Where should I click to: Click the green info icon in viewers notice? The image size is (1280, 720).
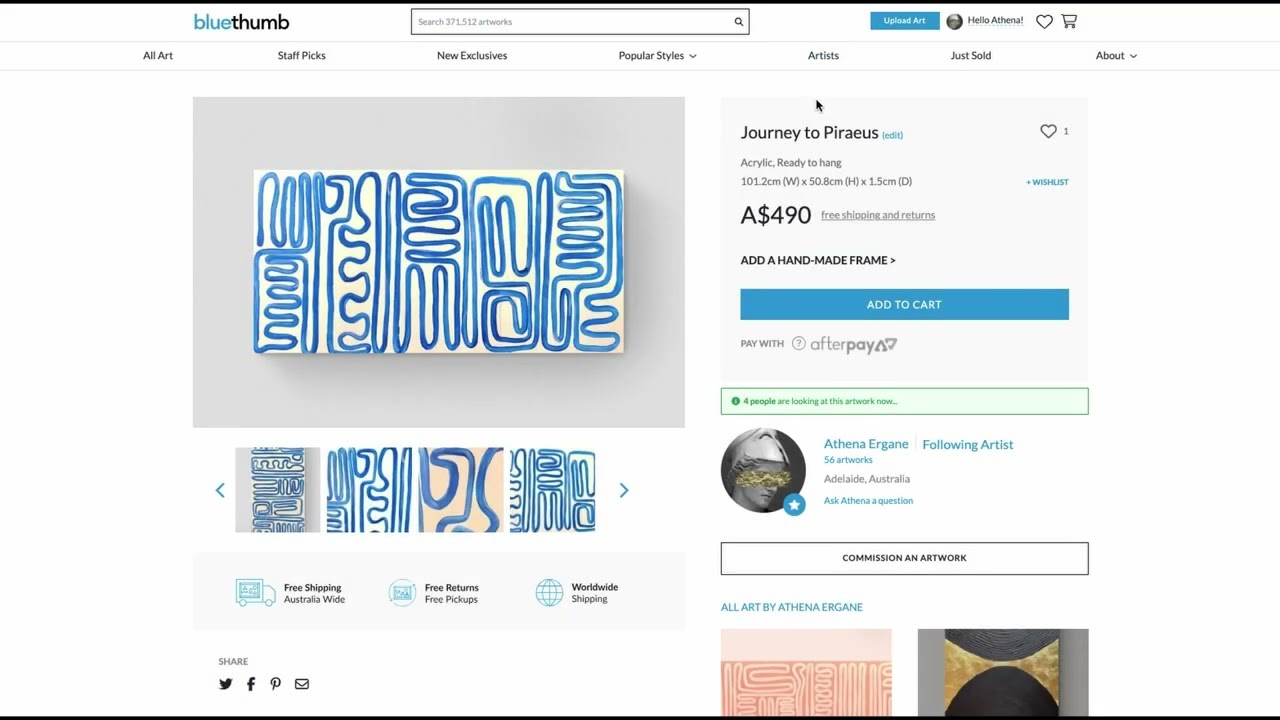pos(736,401)
